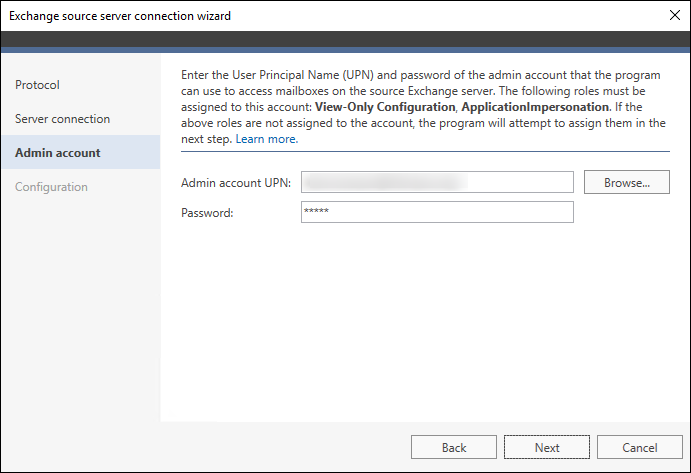Open the Learn more link
This screenshot has height=473, width=691.
click(x=267, y=139)
